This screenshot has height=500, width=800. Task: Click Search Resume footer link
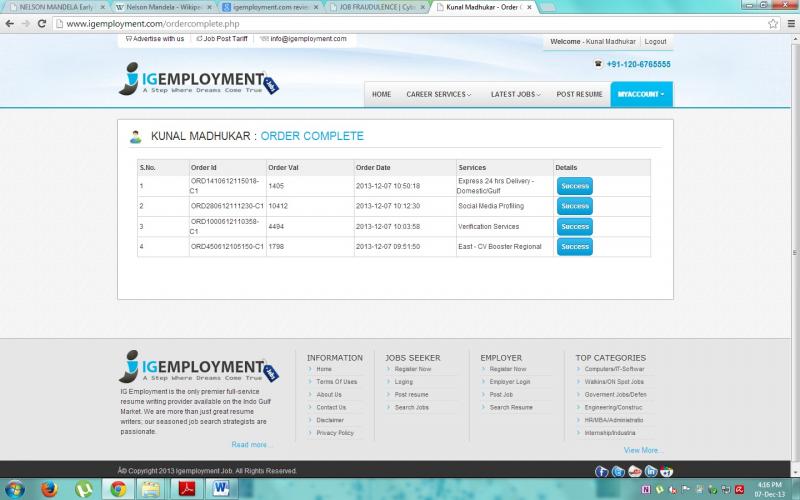511,407
